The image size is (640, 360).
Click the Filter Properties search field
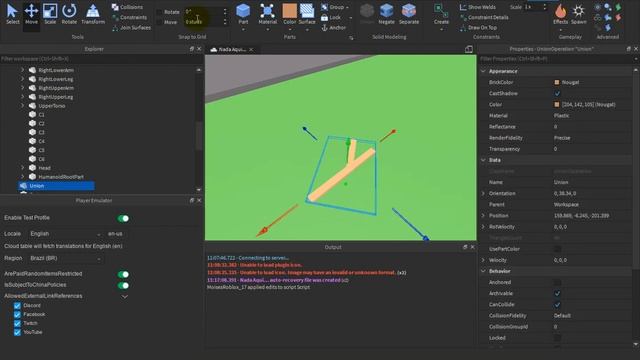point(557,59)
